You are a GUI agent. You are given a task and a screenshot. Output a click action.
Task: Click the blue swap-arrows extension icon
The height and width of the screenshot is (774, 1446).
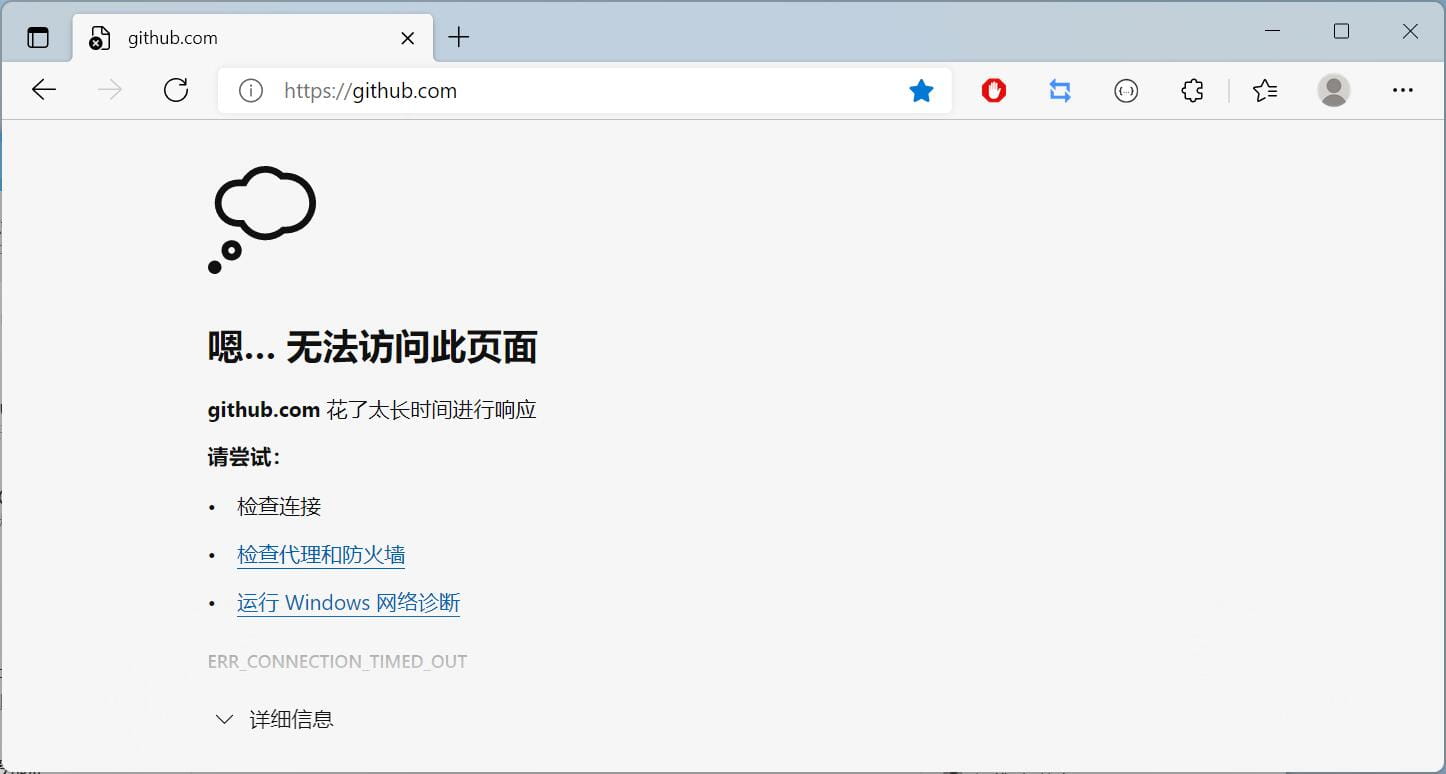click(1058, 90)
